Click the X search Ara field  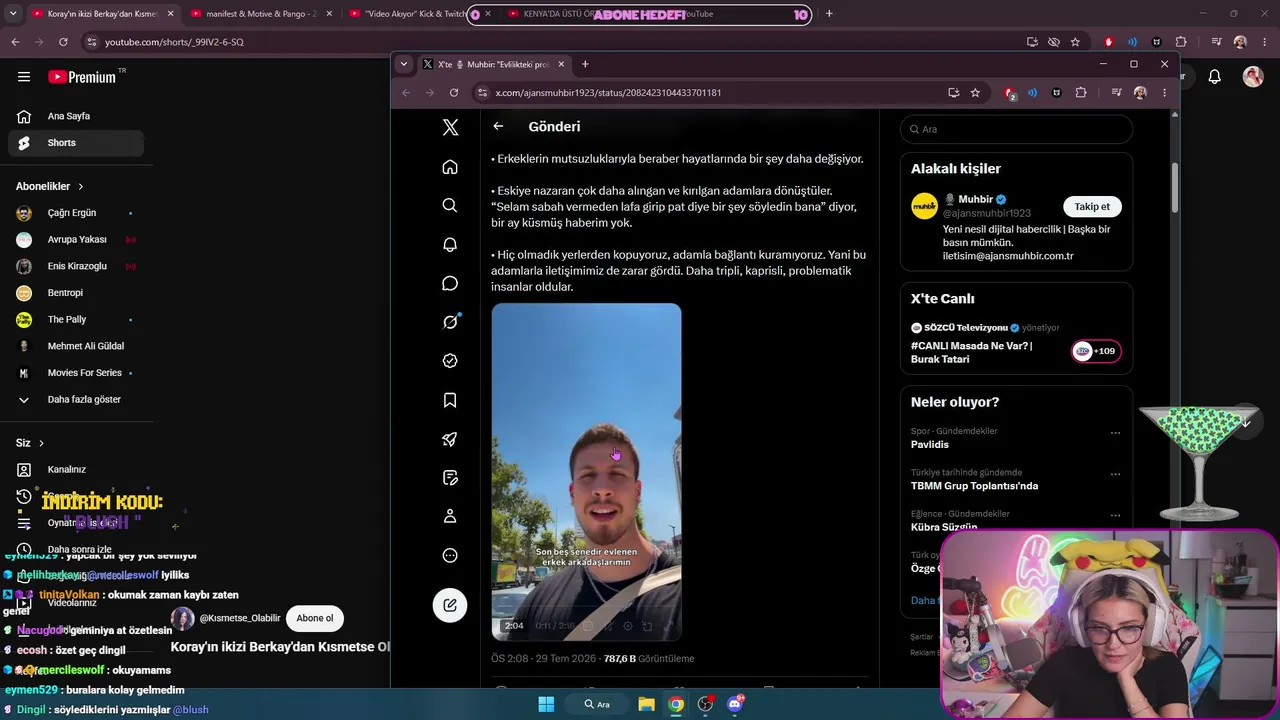click(x=1016, y=129)
